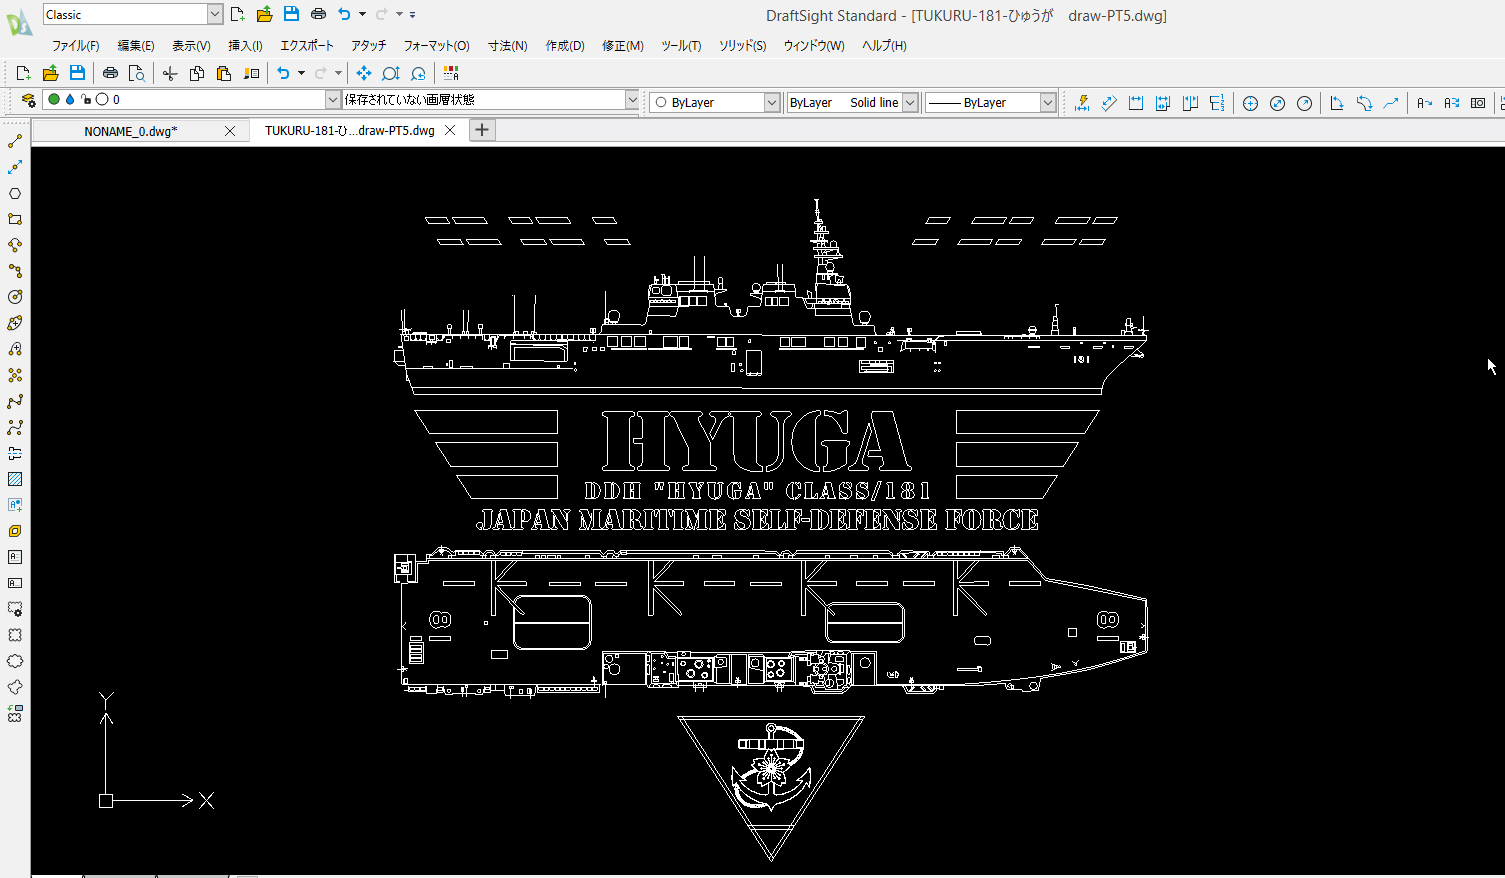Click the Copy icon
1505x878 pixels.
(x=197, y=73)
